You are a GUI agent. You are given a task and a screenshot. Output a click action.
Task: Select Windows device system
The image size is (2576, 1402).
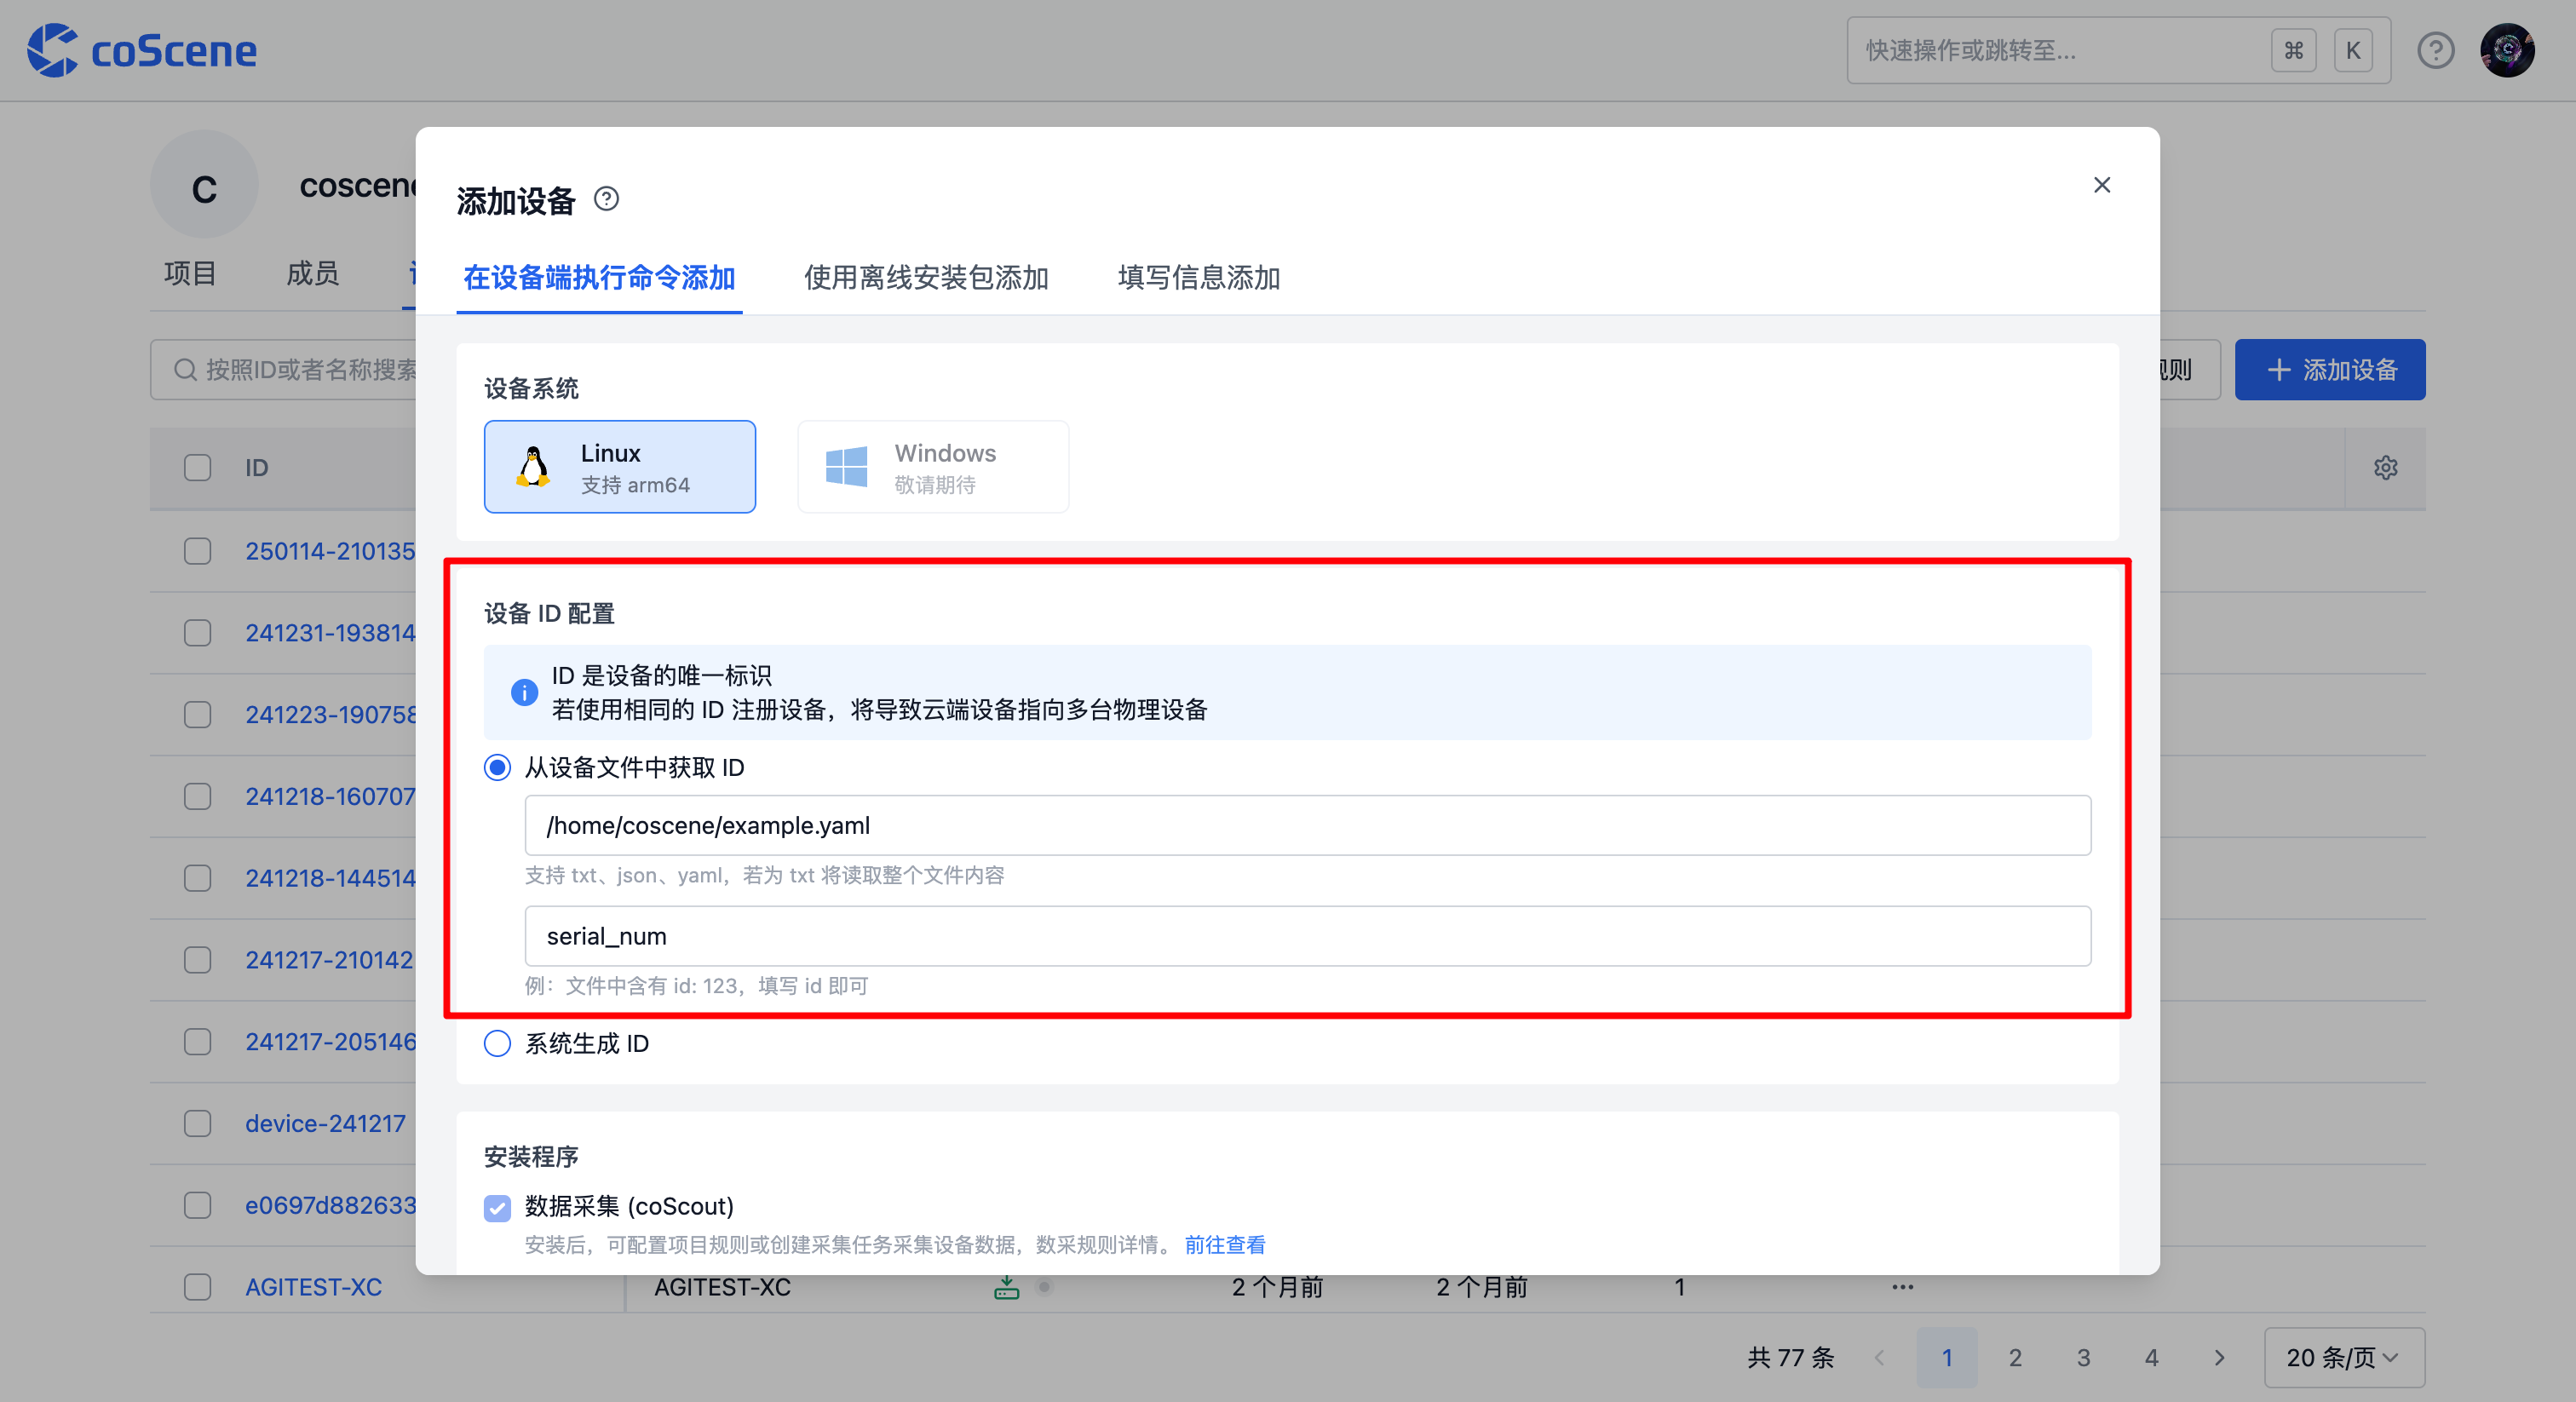[933, 467]
